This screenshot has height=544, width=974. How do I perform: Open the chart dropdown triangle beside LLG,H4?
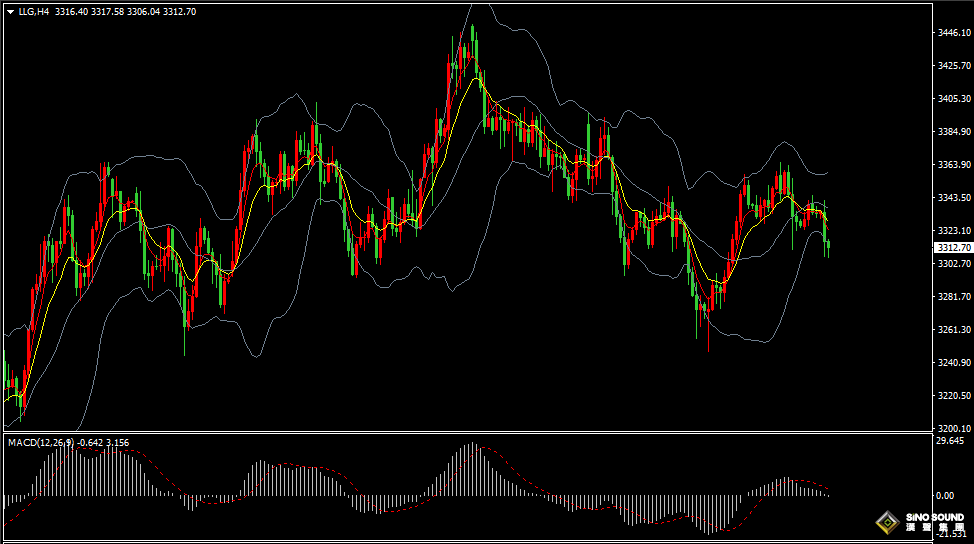(x=10, y=11)
